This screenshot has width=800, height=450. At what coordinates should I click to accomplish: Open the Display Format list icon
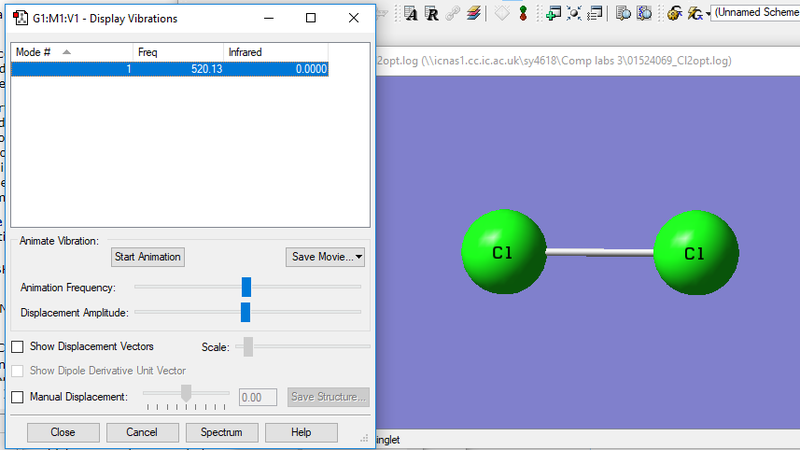click(x=595, y=13)
